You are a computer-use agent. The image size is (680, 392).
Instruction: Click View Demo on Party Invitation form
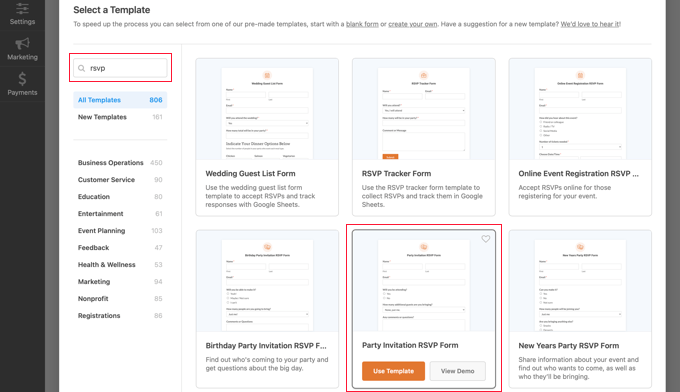pos(458,371)
